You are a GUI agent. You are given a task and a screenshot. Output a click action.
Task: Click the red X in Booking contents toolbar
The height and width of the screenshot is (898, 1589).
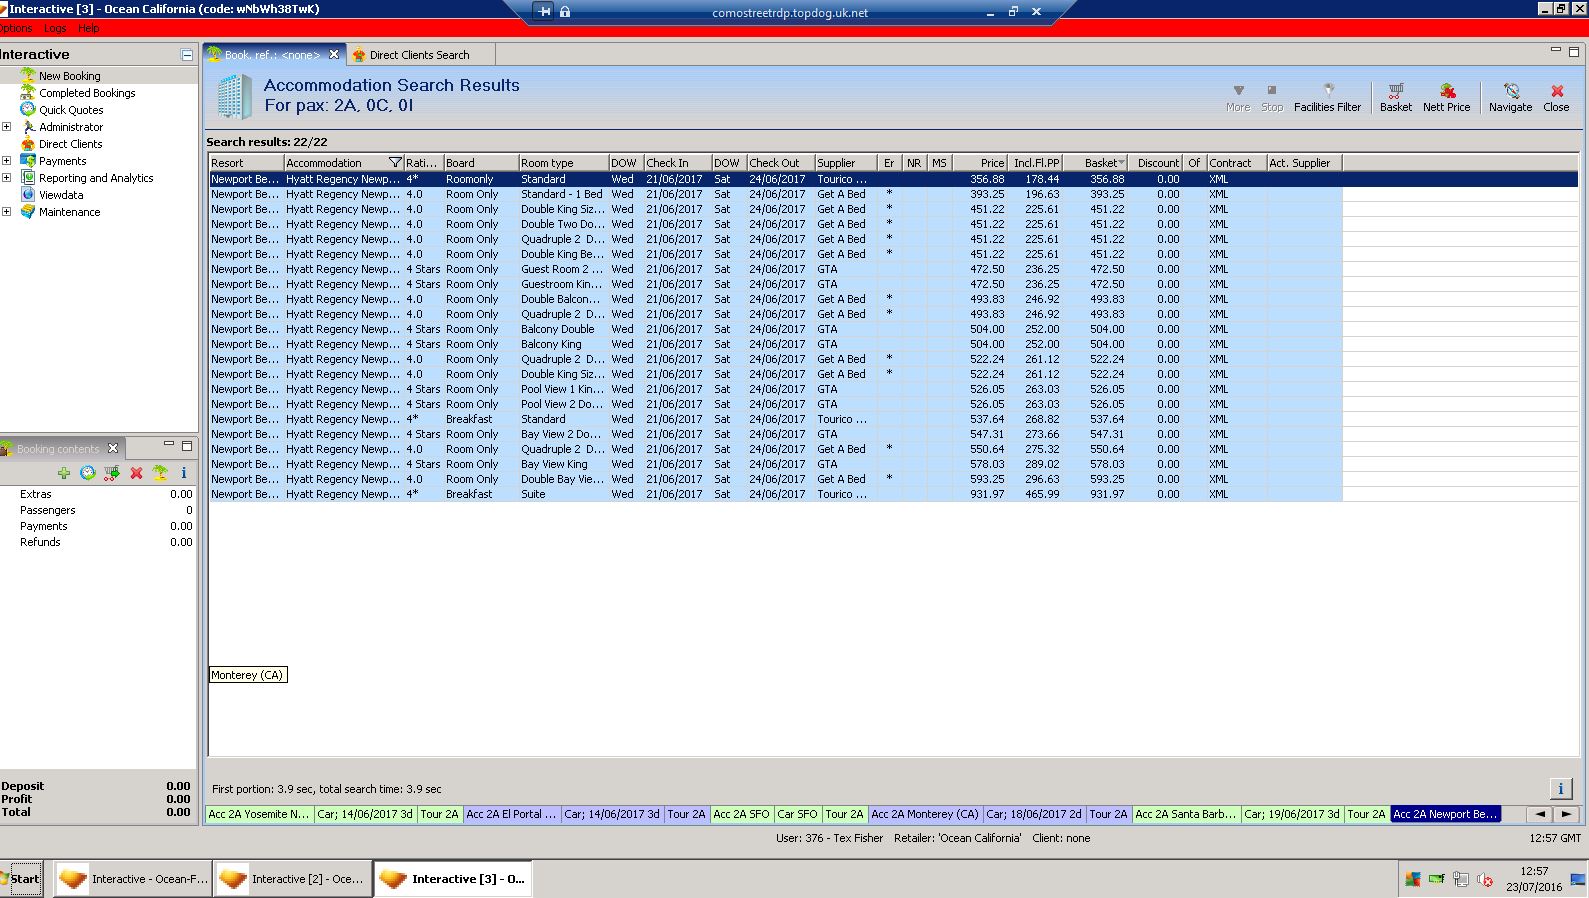click(x=136, y=473)
